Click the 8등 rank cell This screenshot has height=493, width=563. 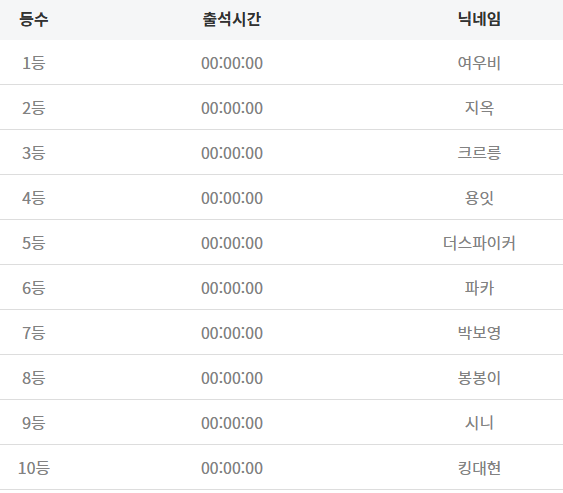pos(33,378)
